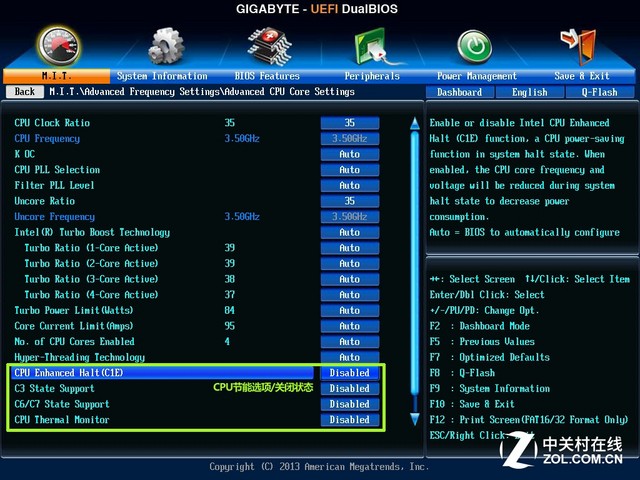Open Hyper-Threading Technology Auto option
The height and width of the screenshot is (480, 640).
point(350,357)
